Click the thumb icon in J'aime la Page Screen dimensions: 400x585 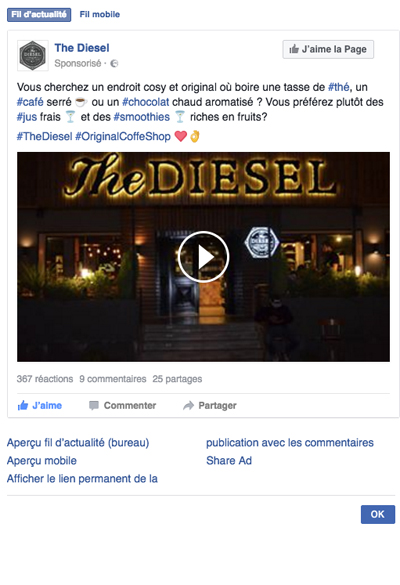(294, 49)
